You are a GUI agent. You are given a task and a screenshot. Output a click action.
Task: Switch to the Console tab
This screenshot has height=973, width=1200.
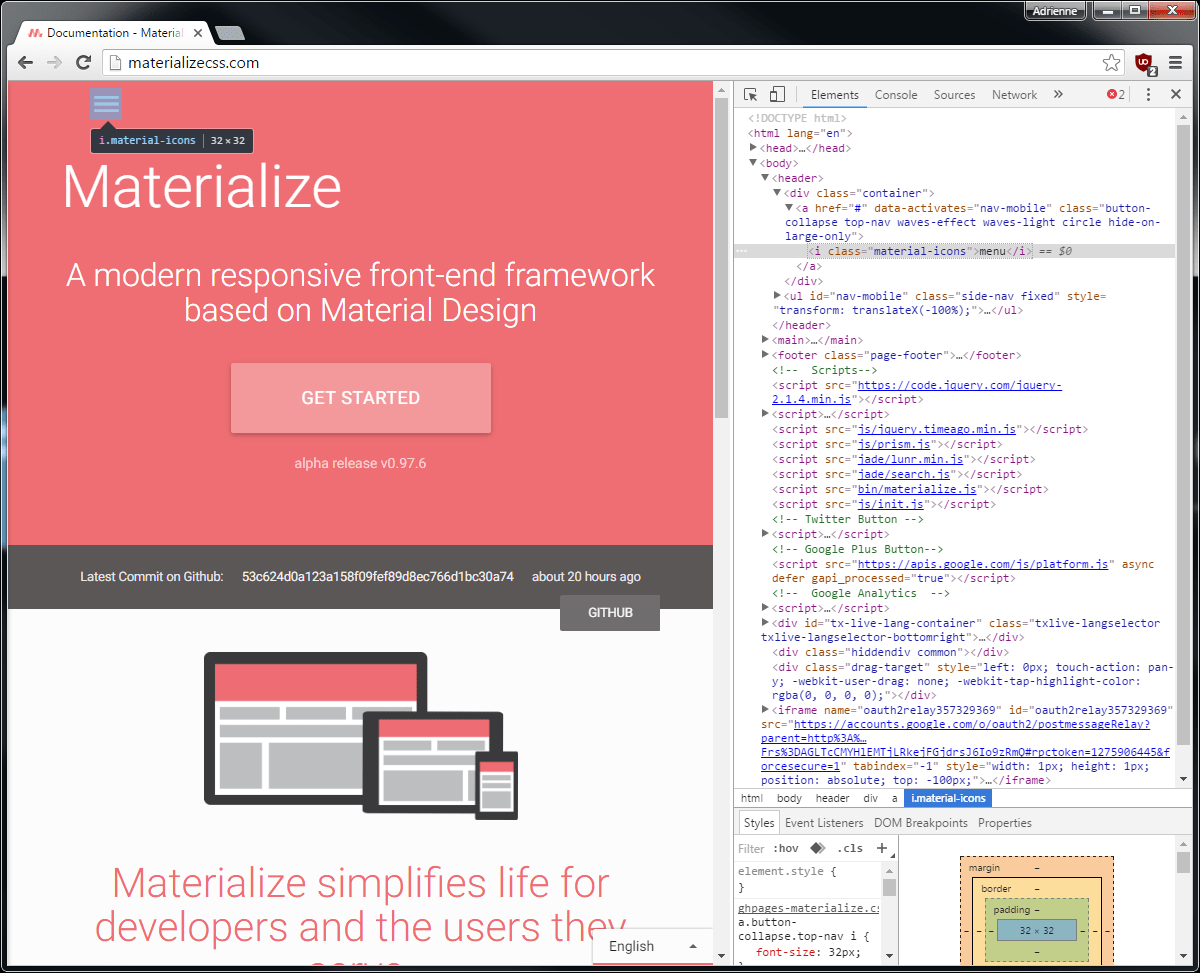895,94
